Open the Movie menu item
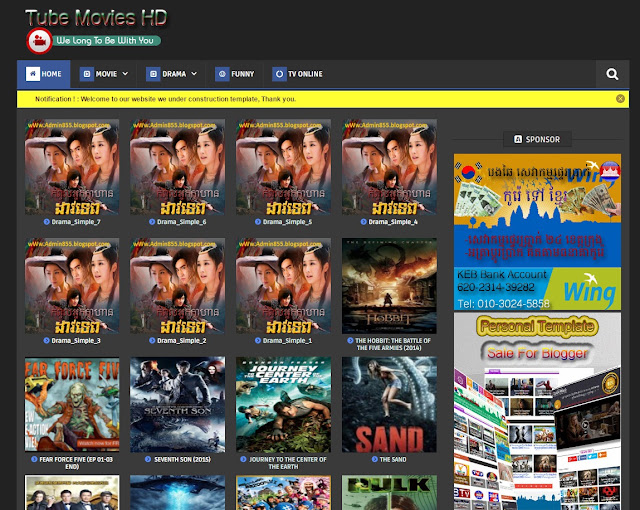Image resolution: width=640 pixels, height=510 pixels. tap(104, 74)
